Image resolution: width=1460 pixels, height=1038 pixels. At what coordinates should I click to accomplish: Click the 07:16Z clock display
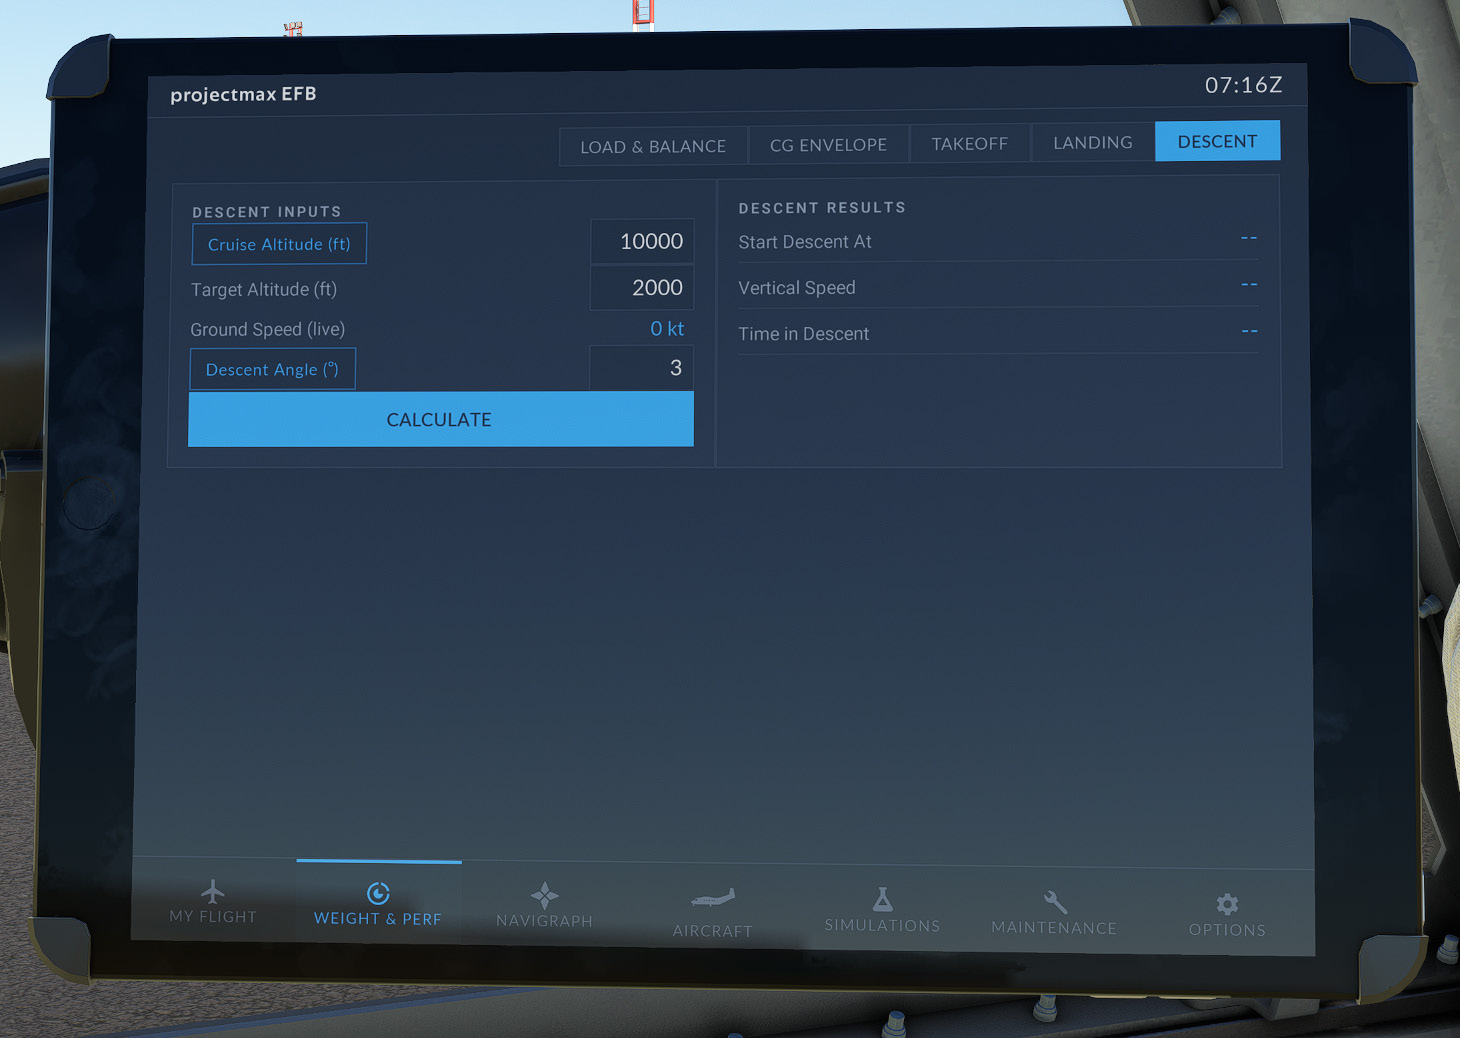(1243, 85)
